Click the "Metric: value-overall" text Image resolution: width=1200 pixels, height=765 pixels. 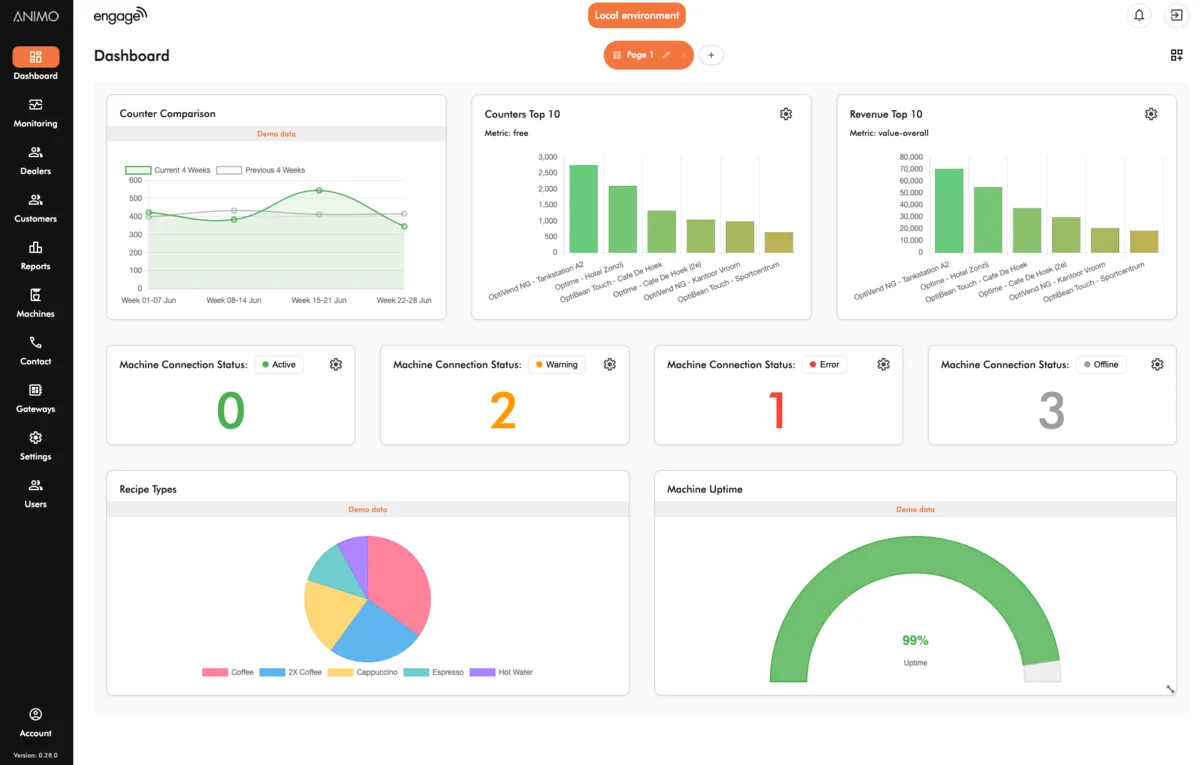click(889, 133)
